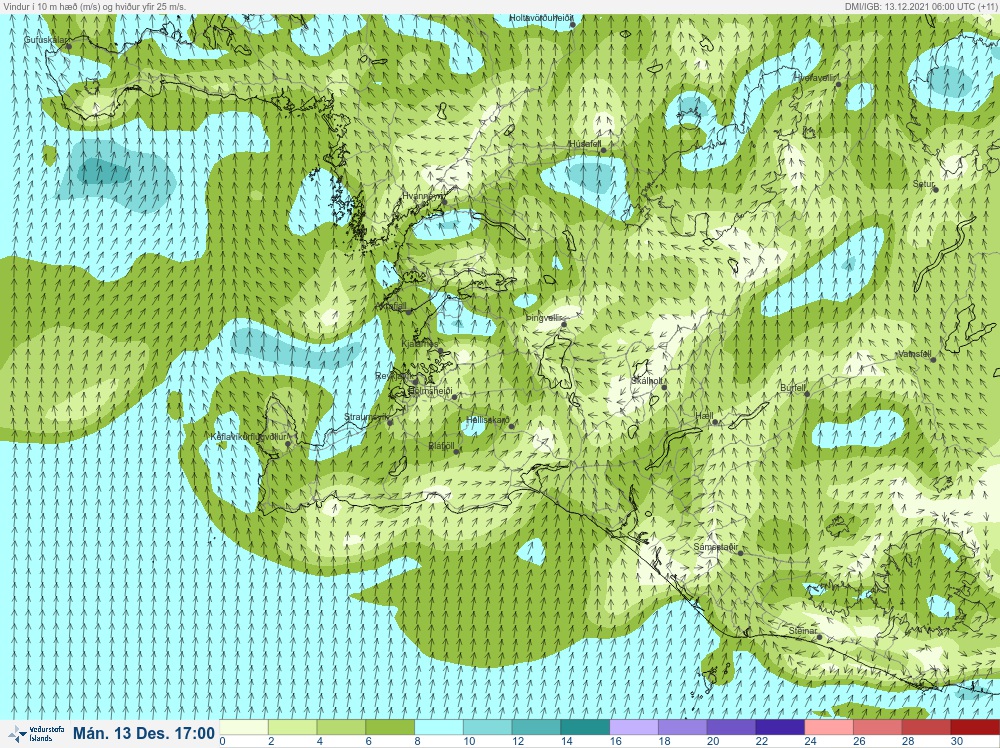Click the 6–8 m/s olive green legend swatch

[390, 728]
